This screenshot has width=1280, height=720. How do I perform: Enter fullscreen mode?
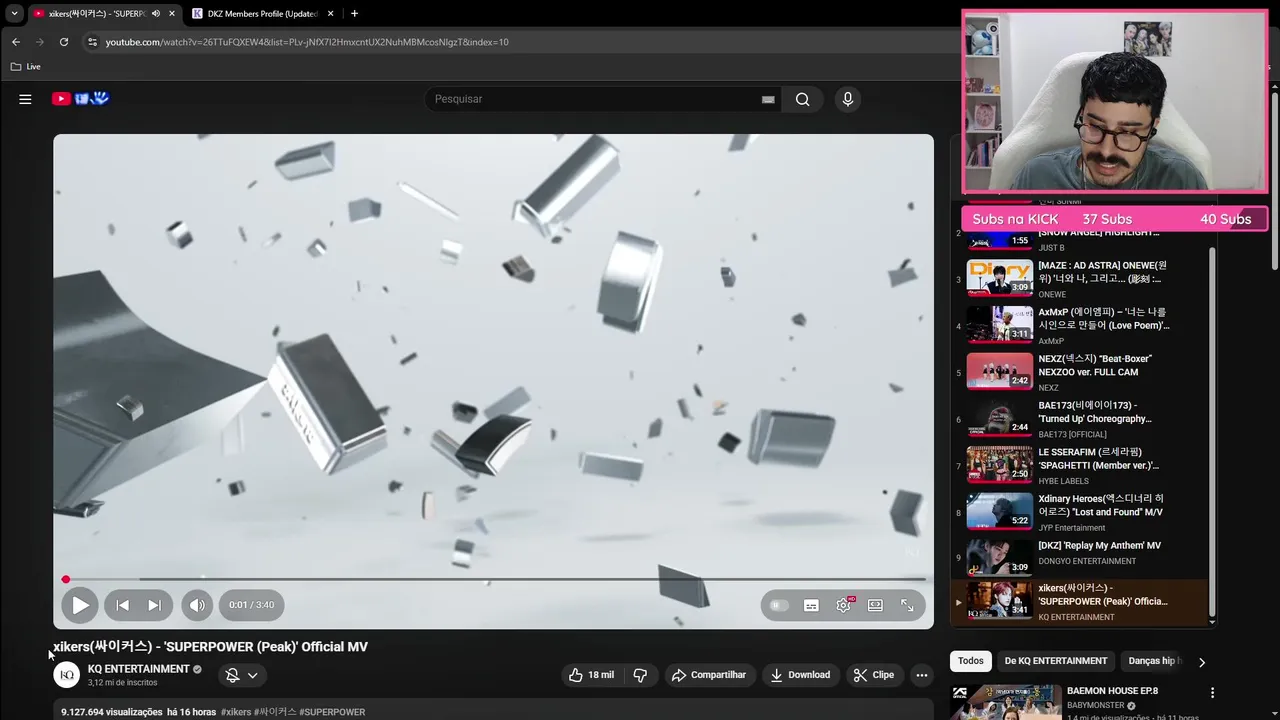pos(907,605)
